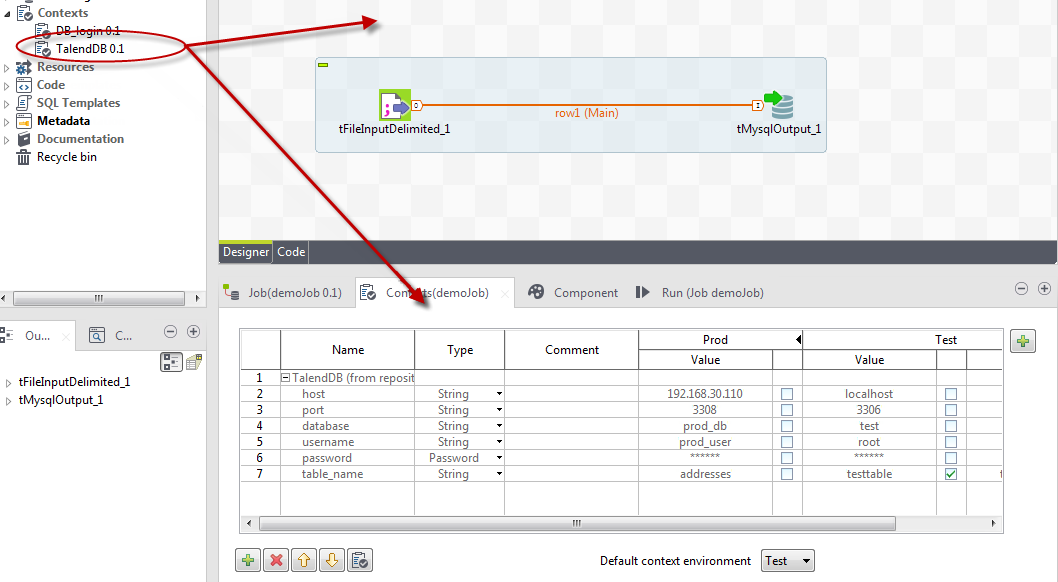Screen dimensions: 1058x582
Task: Switch to the Code view tab
Action: tap(291, 252)
